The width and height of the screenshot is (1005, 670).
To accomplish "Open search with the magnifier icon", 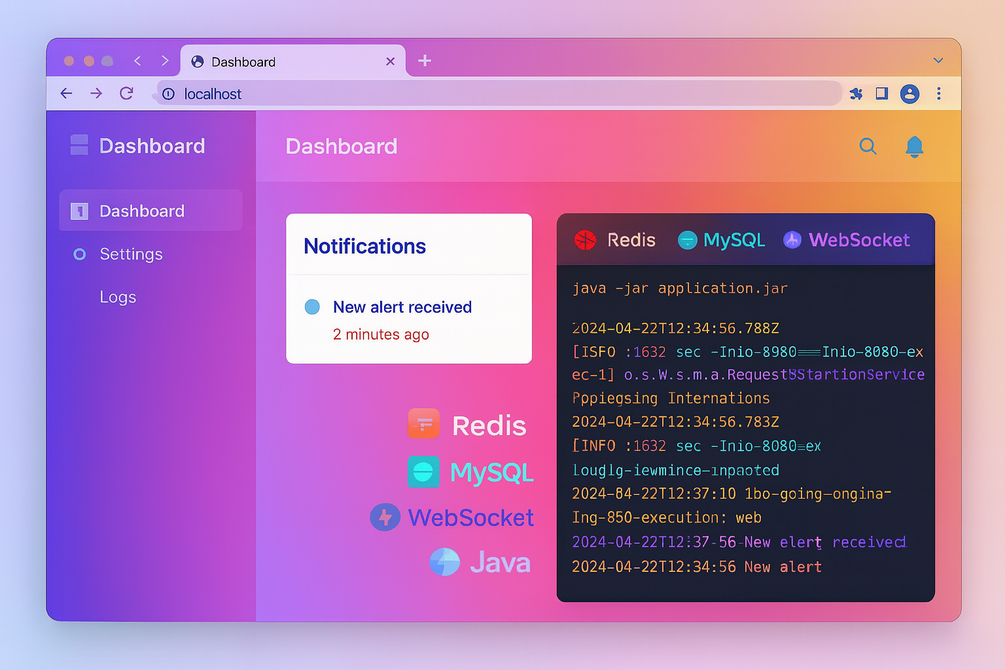I will coord(868,146).
